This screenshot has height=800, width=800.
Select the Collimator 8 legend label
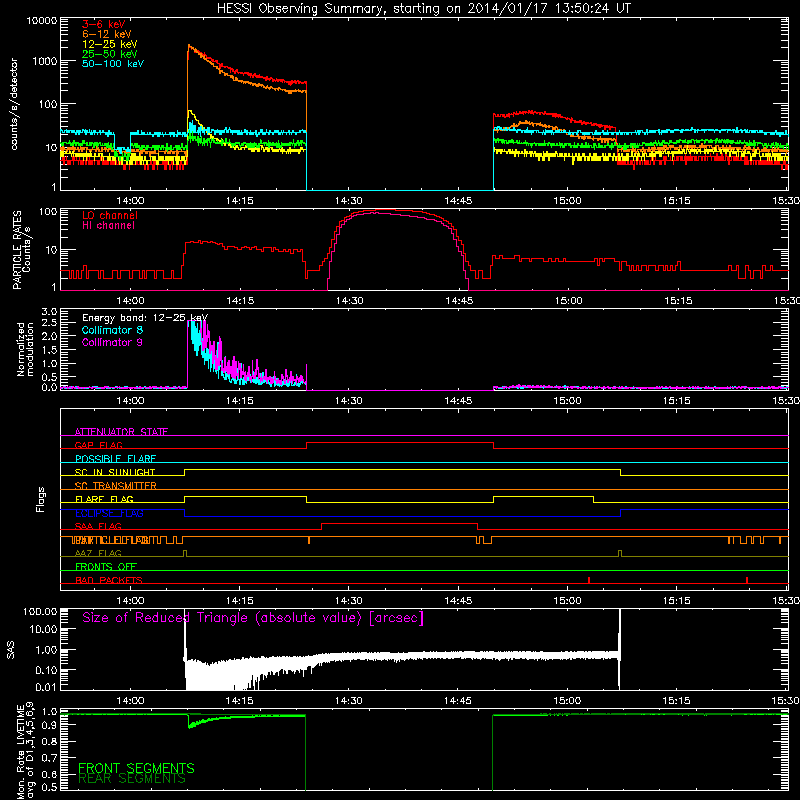click(x=112, y=330)
